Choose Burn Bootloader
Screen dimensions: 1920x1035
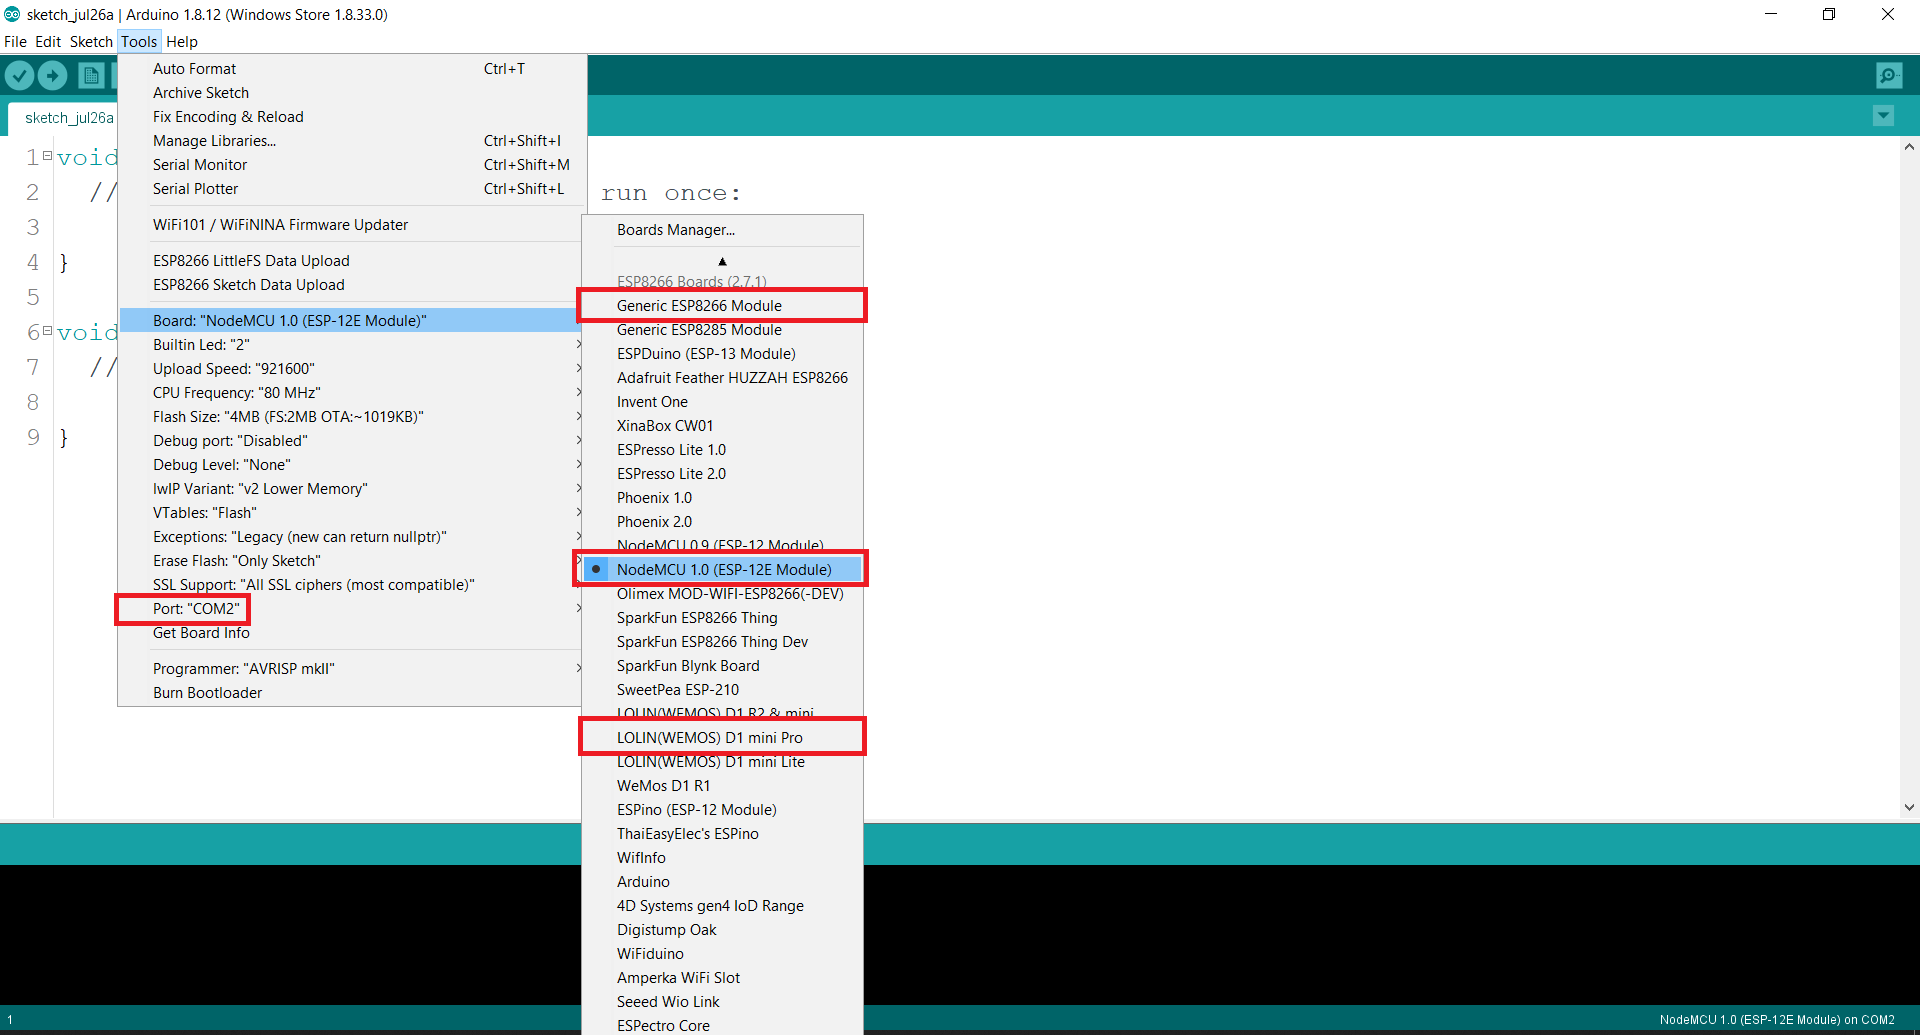tap(351, 693)
